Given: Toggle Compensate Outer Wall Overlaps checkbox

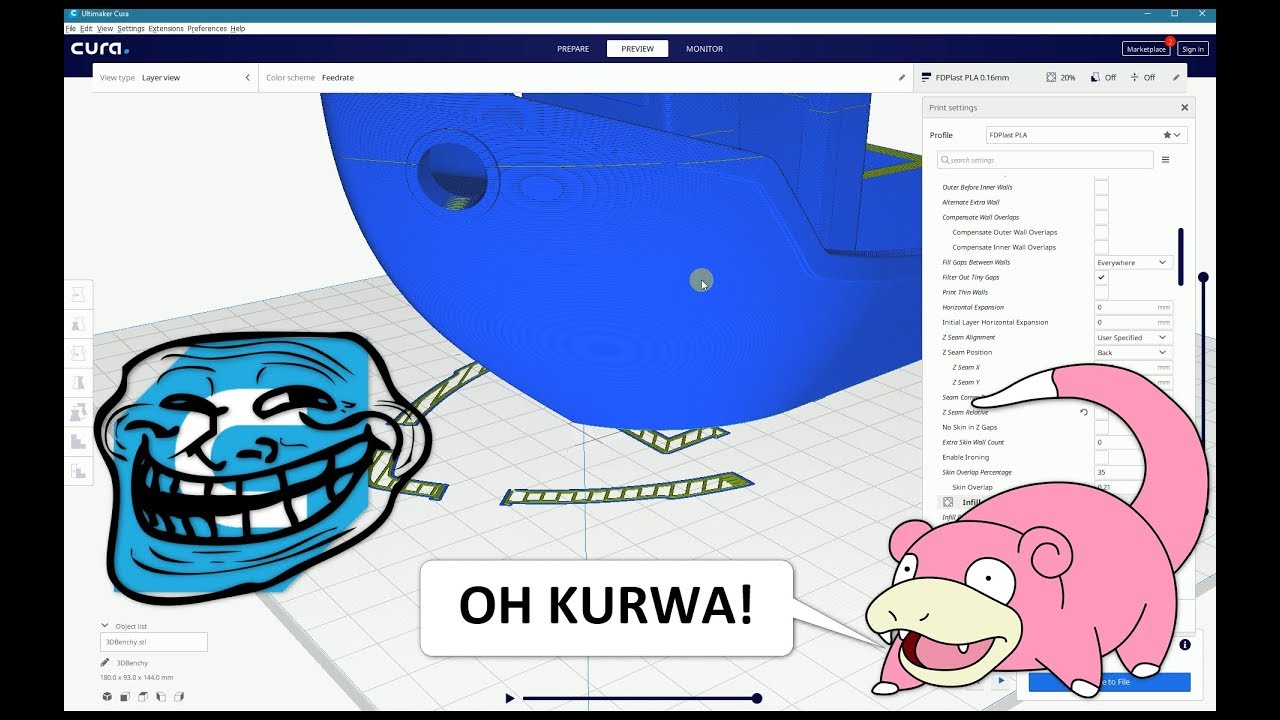Looking at the screenshot, I should (x=1101, y=232).
